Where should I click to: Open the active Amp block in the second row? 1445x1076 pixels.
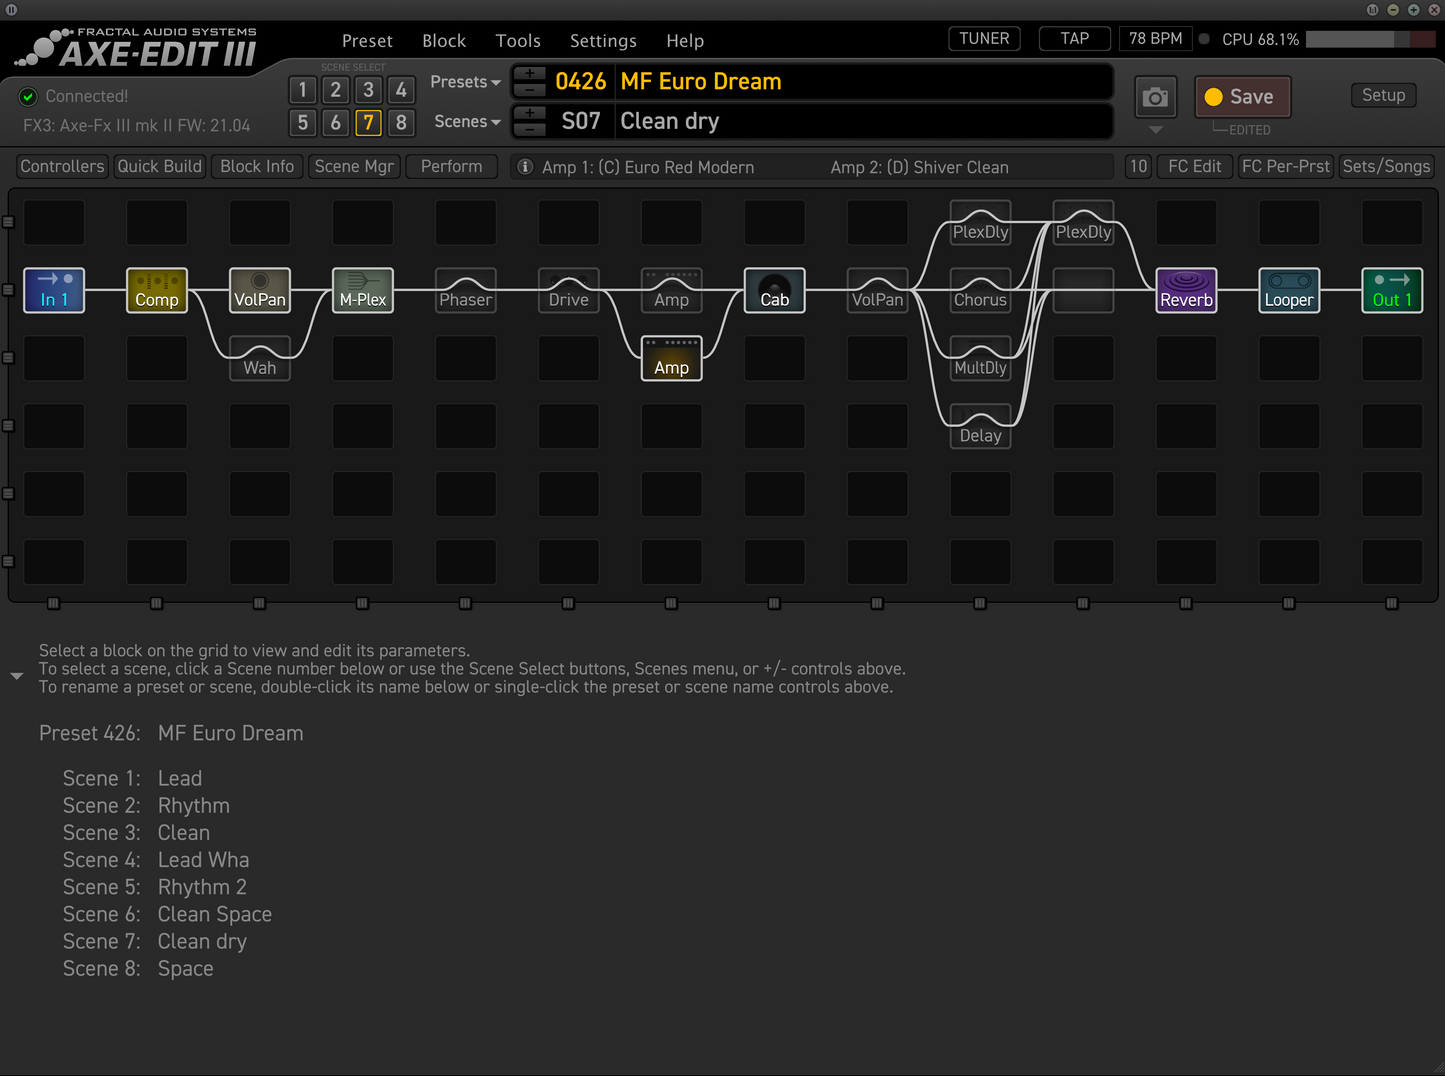671,358
